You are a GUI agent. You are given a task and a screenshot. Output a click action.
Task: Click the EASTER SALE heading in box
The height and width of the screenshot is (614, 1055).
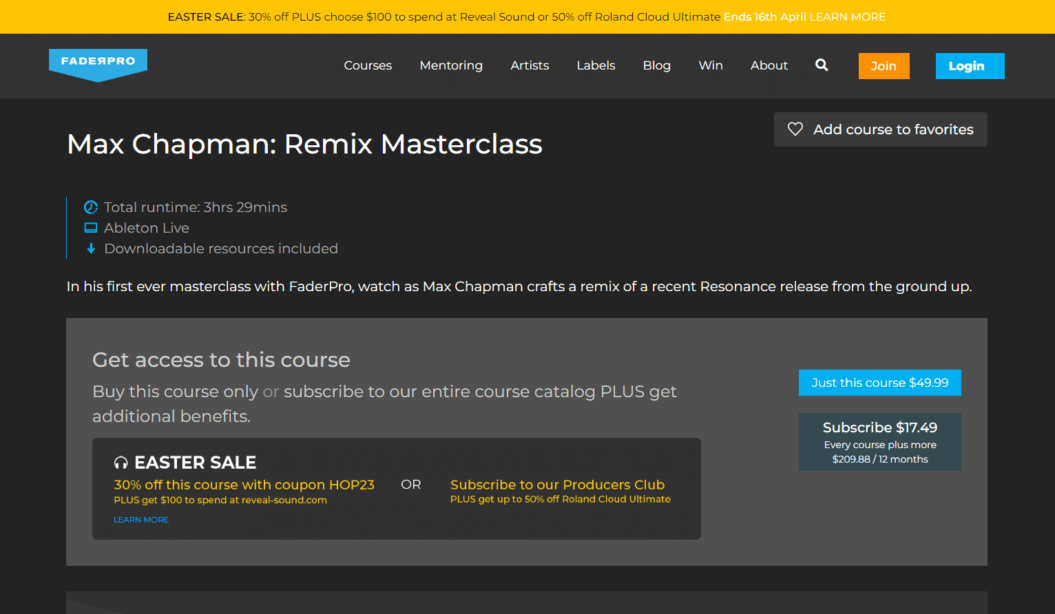195,463
